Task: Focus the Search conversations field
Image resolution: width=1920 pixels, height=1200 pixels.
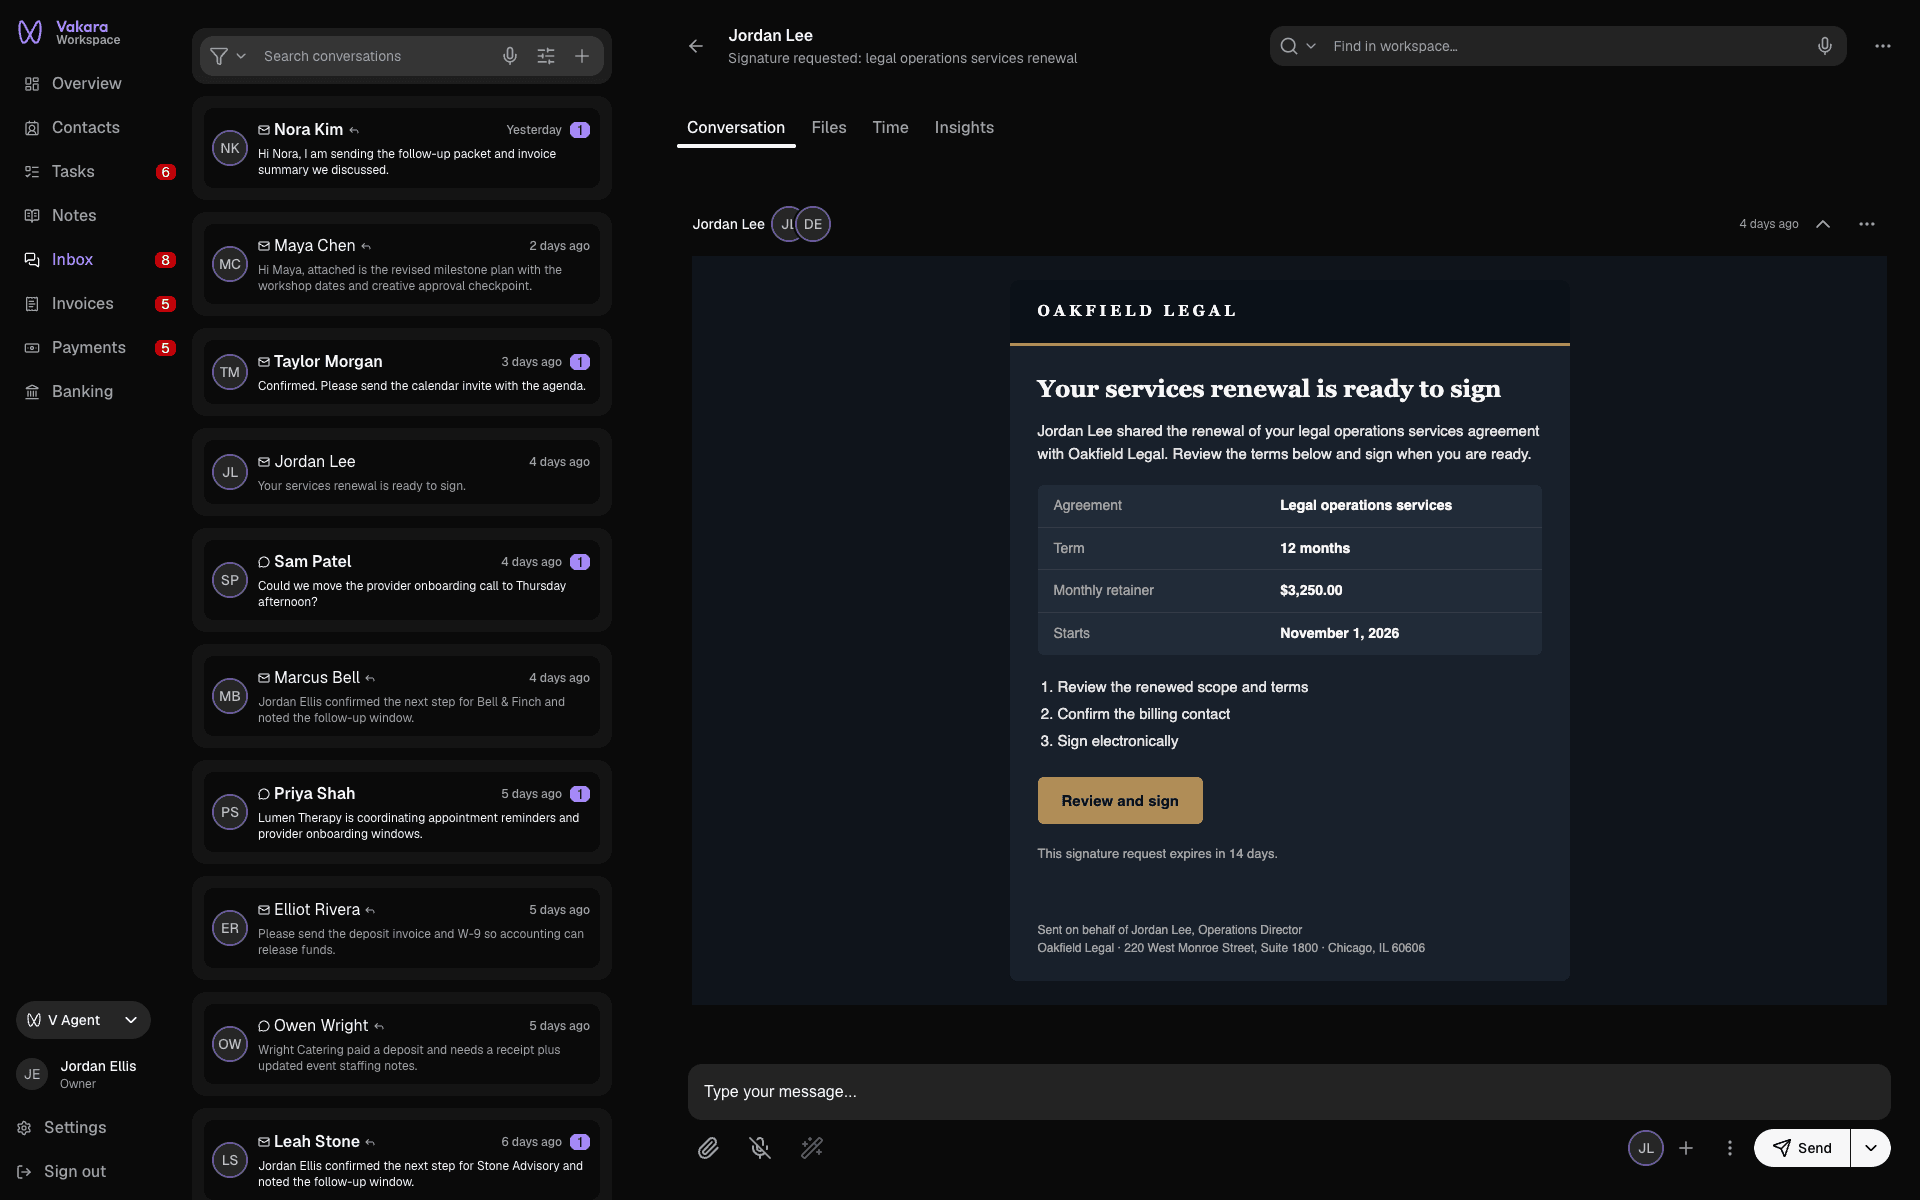Action: [376, 56]
